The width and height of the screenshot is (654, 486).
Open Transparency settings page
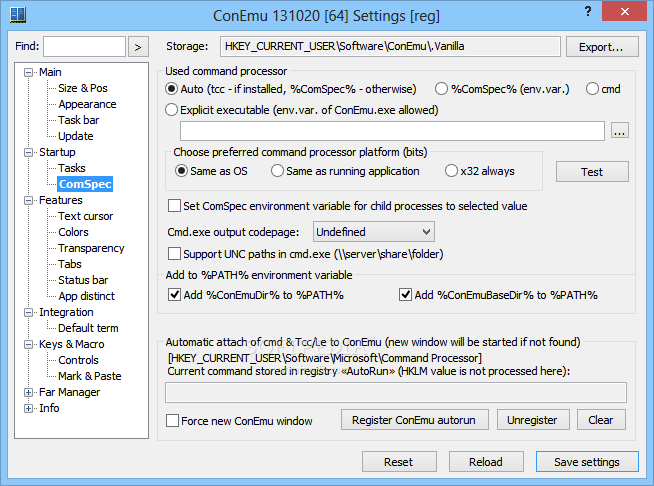[91, 248]
